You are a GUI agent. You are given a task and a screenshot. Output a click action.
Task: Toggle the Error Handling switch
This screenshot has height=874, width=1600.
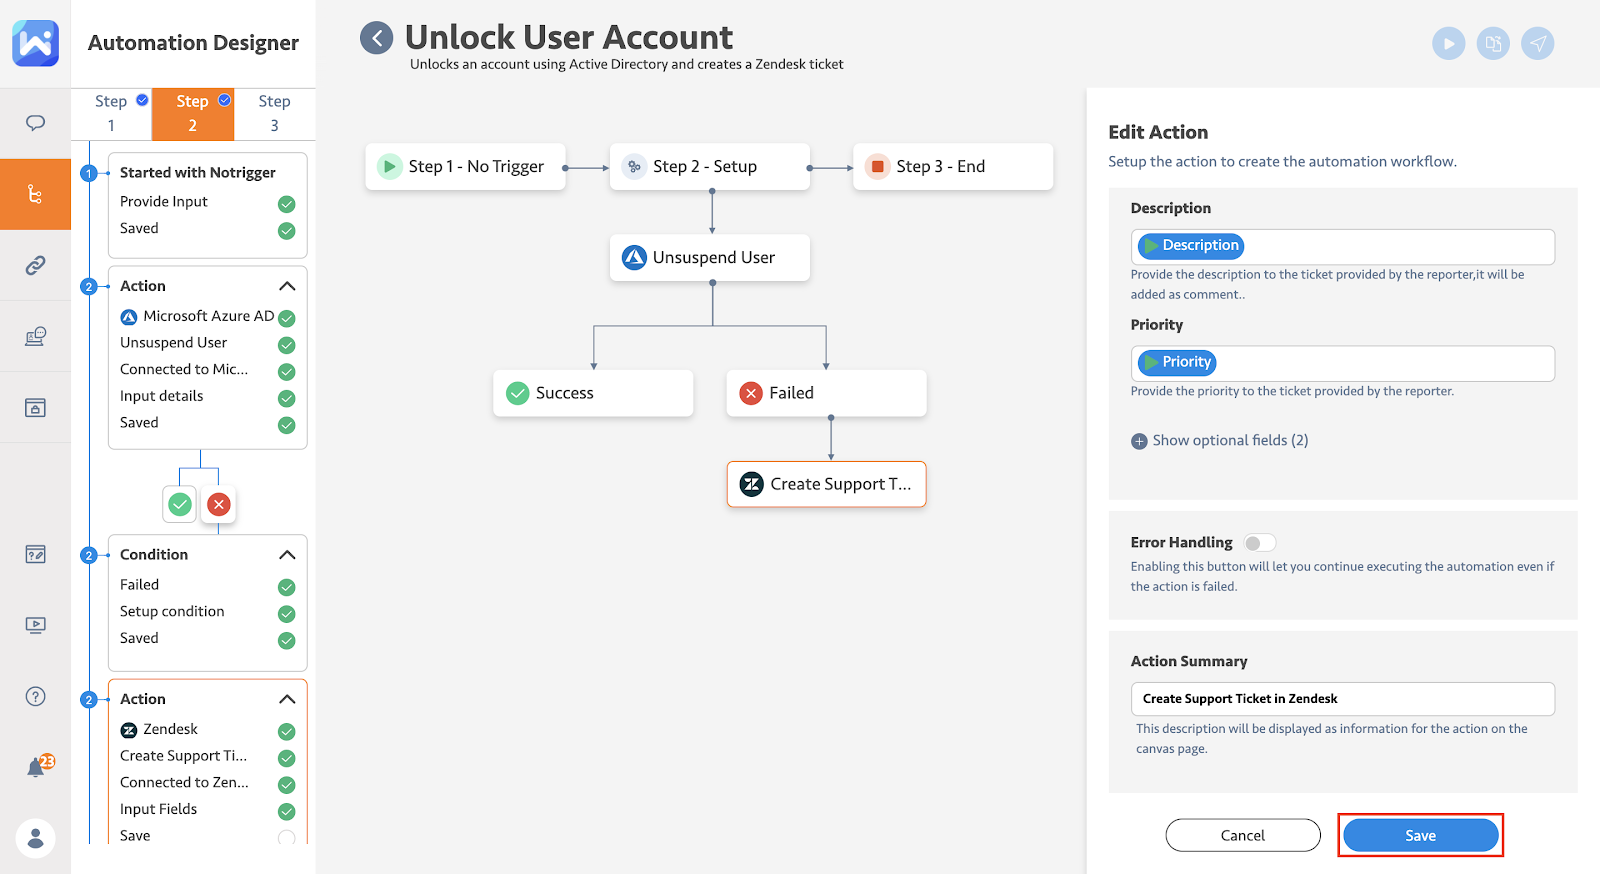1259,543
